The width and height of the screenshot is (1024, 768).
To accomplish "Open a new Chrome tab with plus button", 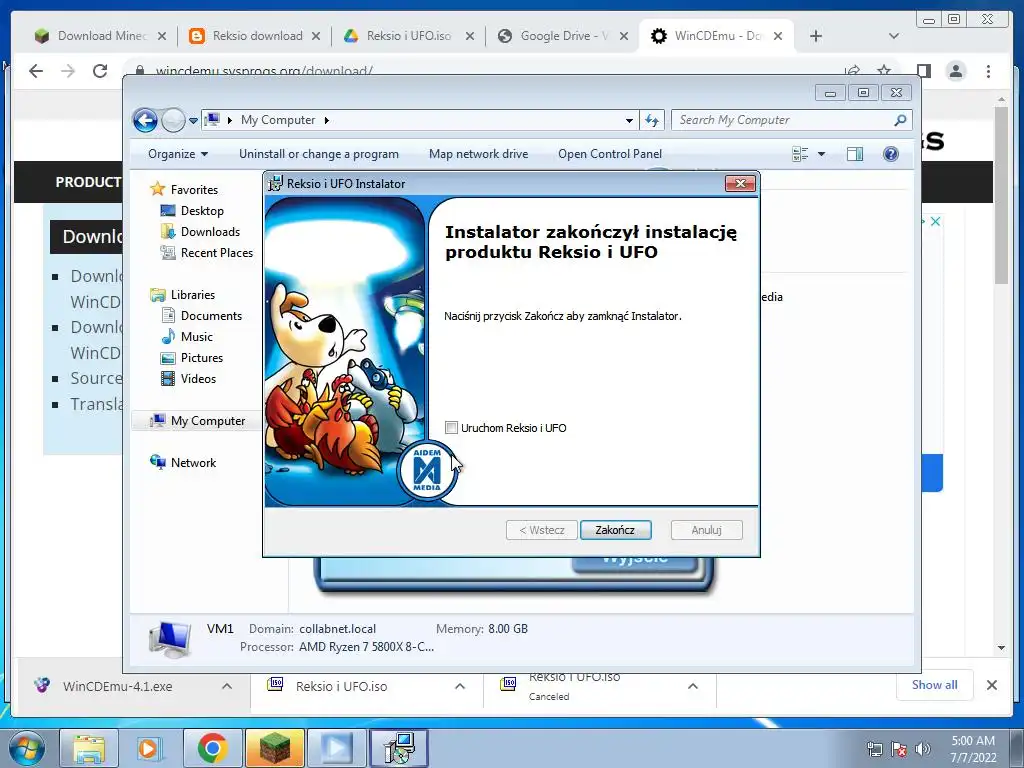I will (x=816, y=36).
